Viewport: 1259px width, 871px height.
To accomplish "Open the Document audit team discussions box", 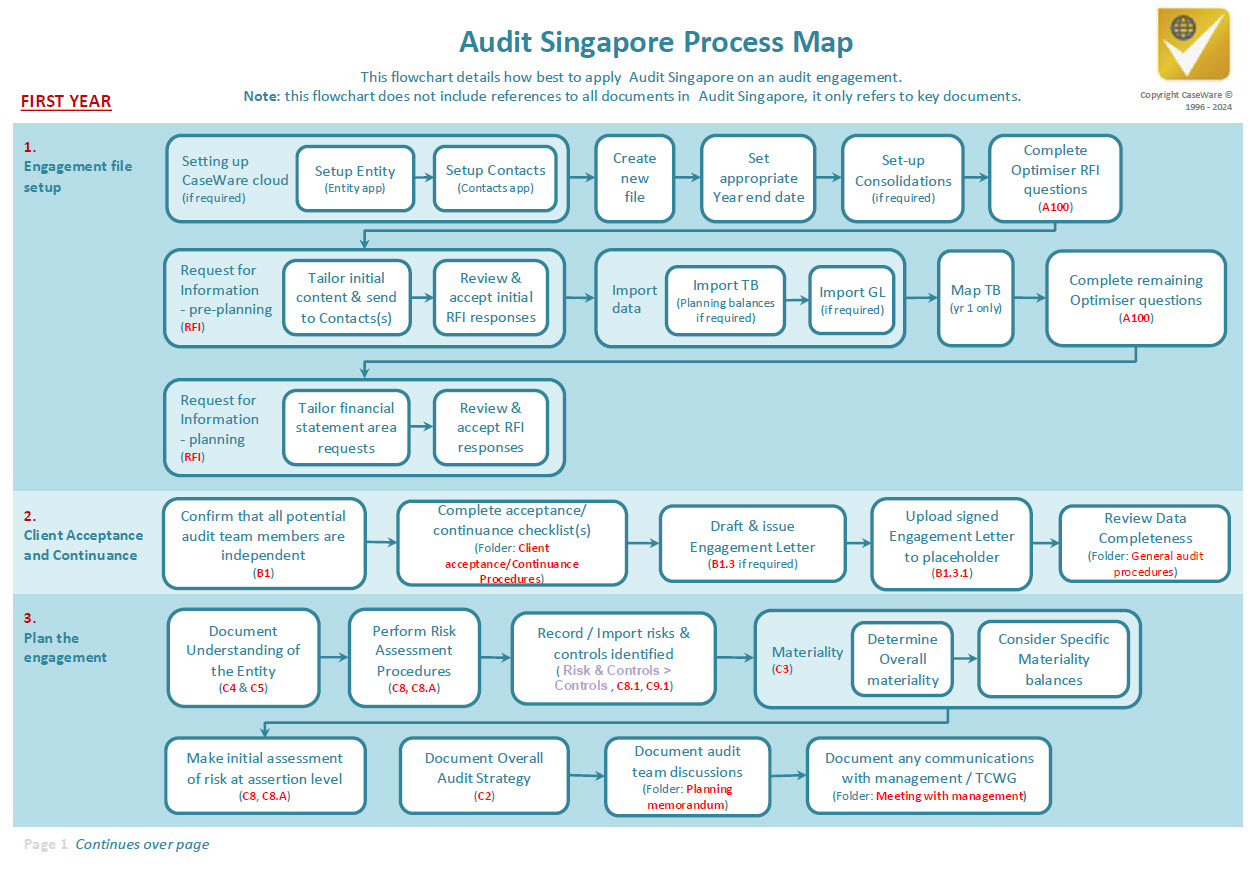I will (687, 776).
